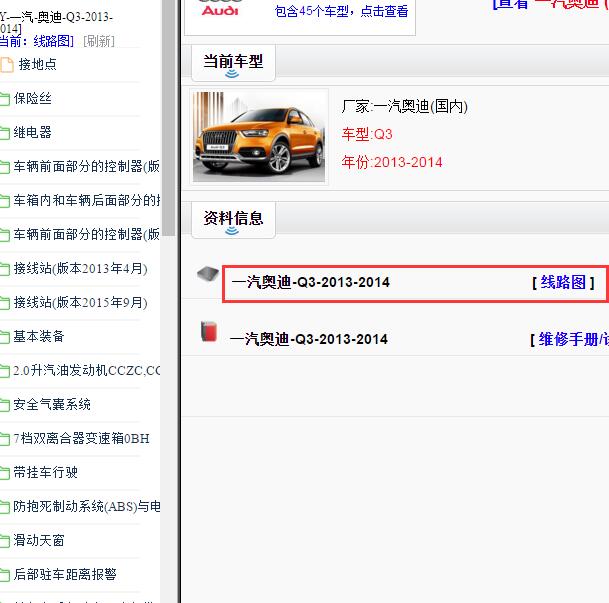Open the 接地点 file icon
The height and width of the screenshot is (603, 609).
(7, 64)
